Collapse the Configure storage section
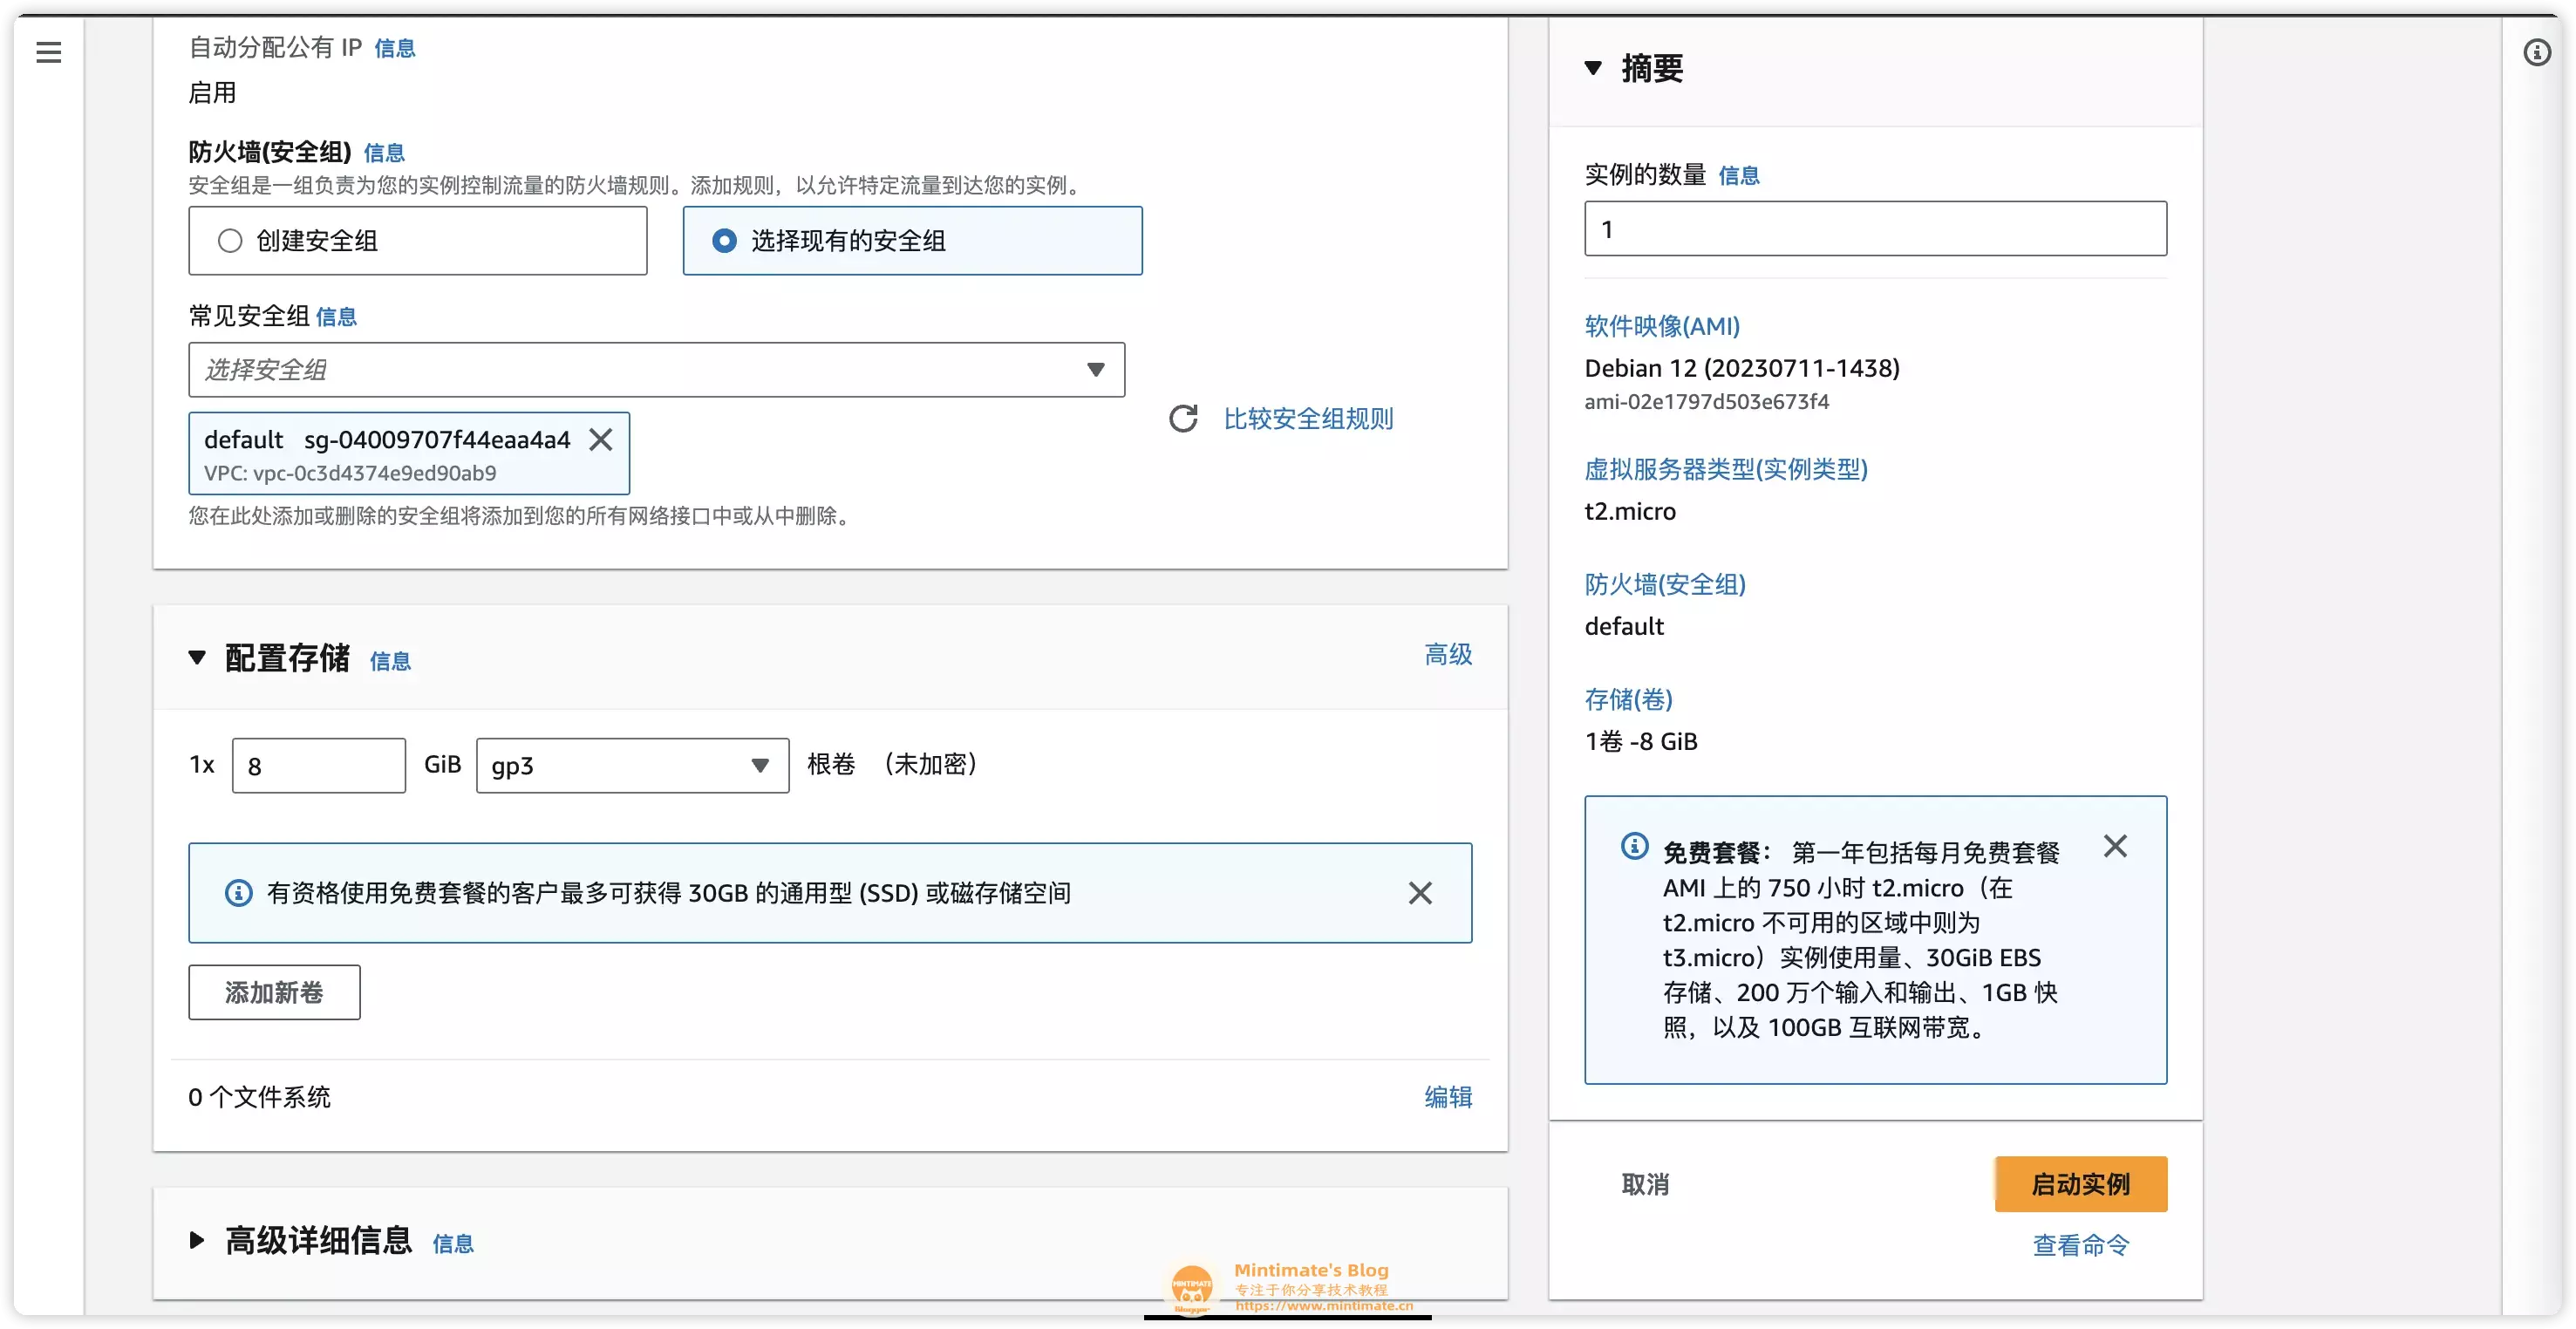This screenshot has height=1329, width=2576. point(197,657)
